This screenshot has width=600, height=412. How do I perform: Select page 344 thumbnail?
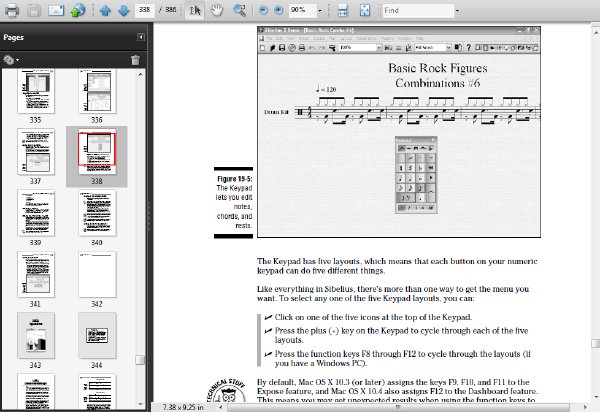97,335
